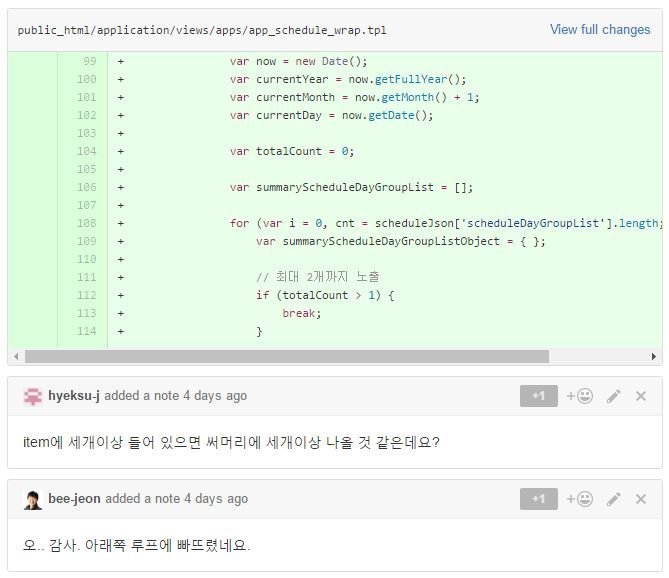Click hyeksu-j's comment text starting with item
Viewport: 669px width, 578px height.
(x=231, y=442)
